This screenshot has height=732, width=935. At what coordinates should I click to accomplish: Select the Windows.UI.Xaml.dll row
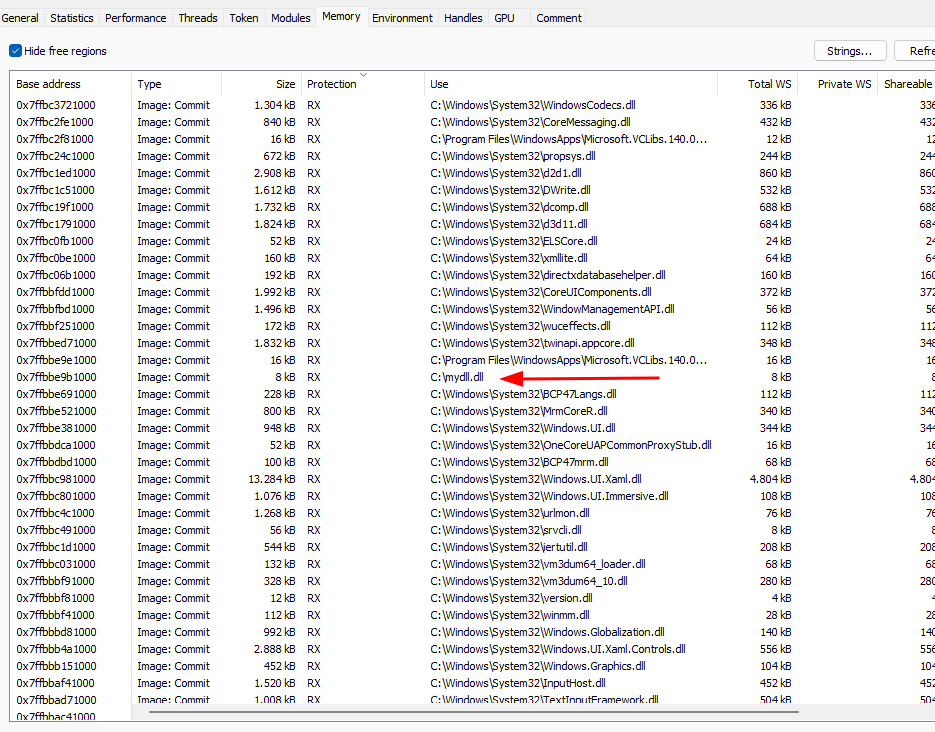(536, 479)
